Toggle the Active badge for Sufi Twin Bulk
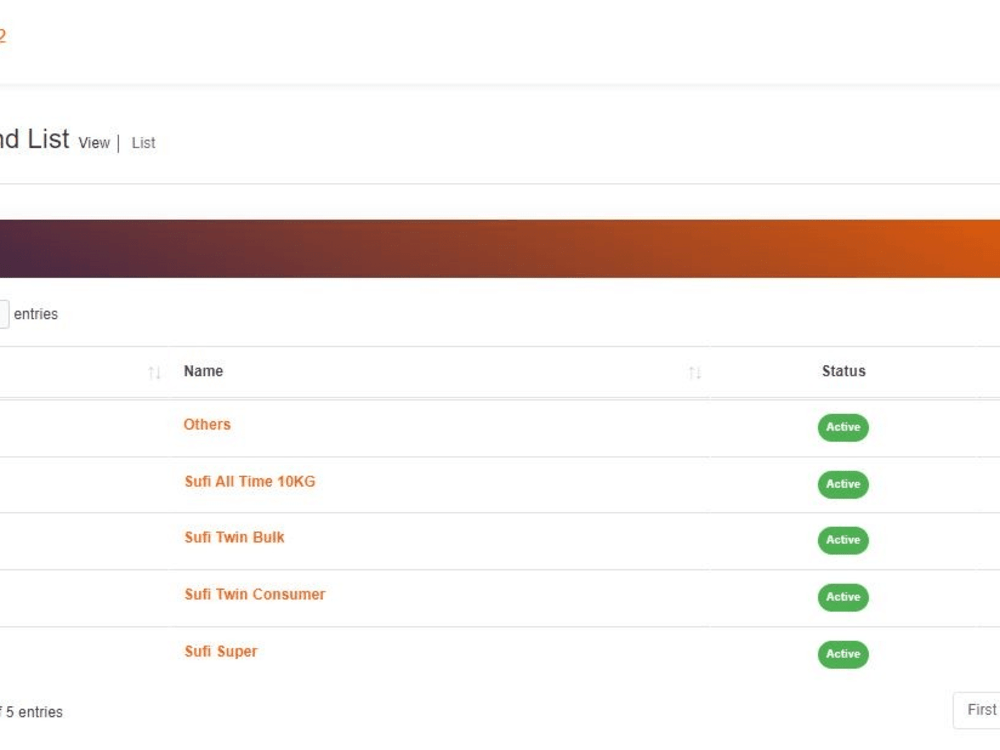The height and width of the screenshot is (750, 1000). pos(843,540)
